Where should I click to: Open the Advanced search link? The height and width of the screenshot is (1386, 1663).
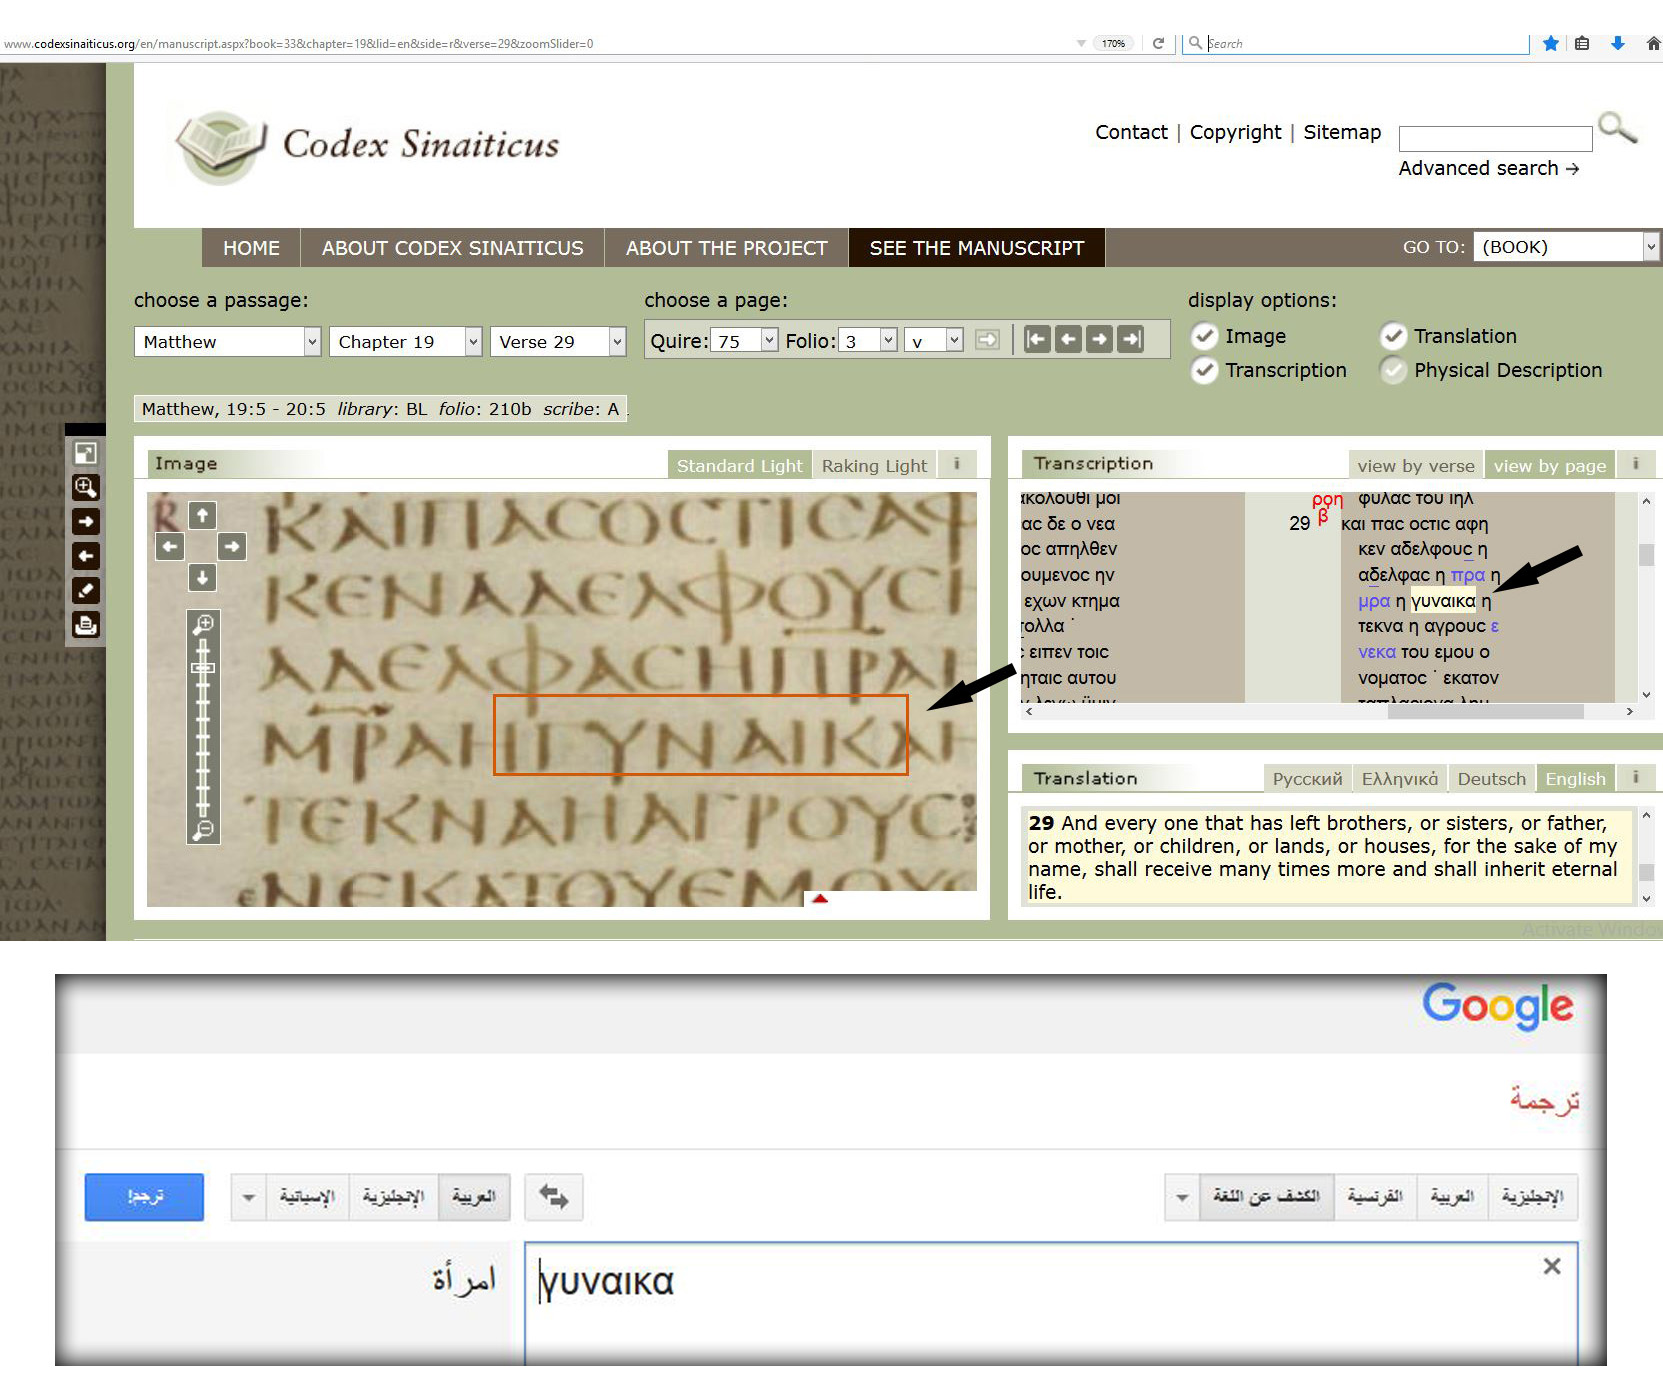[1488, 168]
